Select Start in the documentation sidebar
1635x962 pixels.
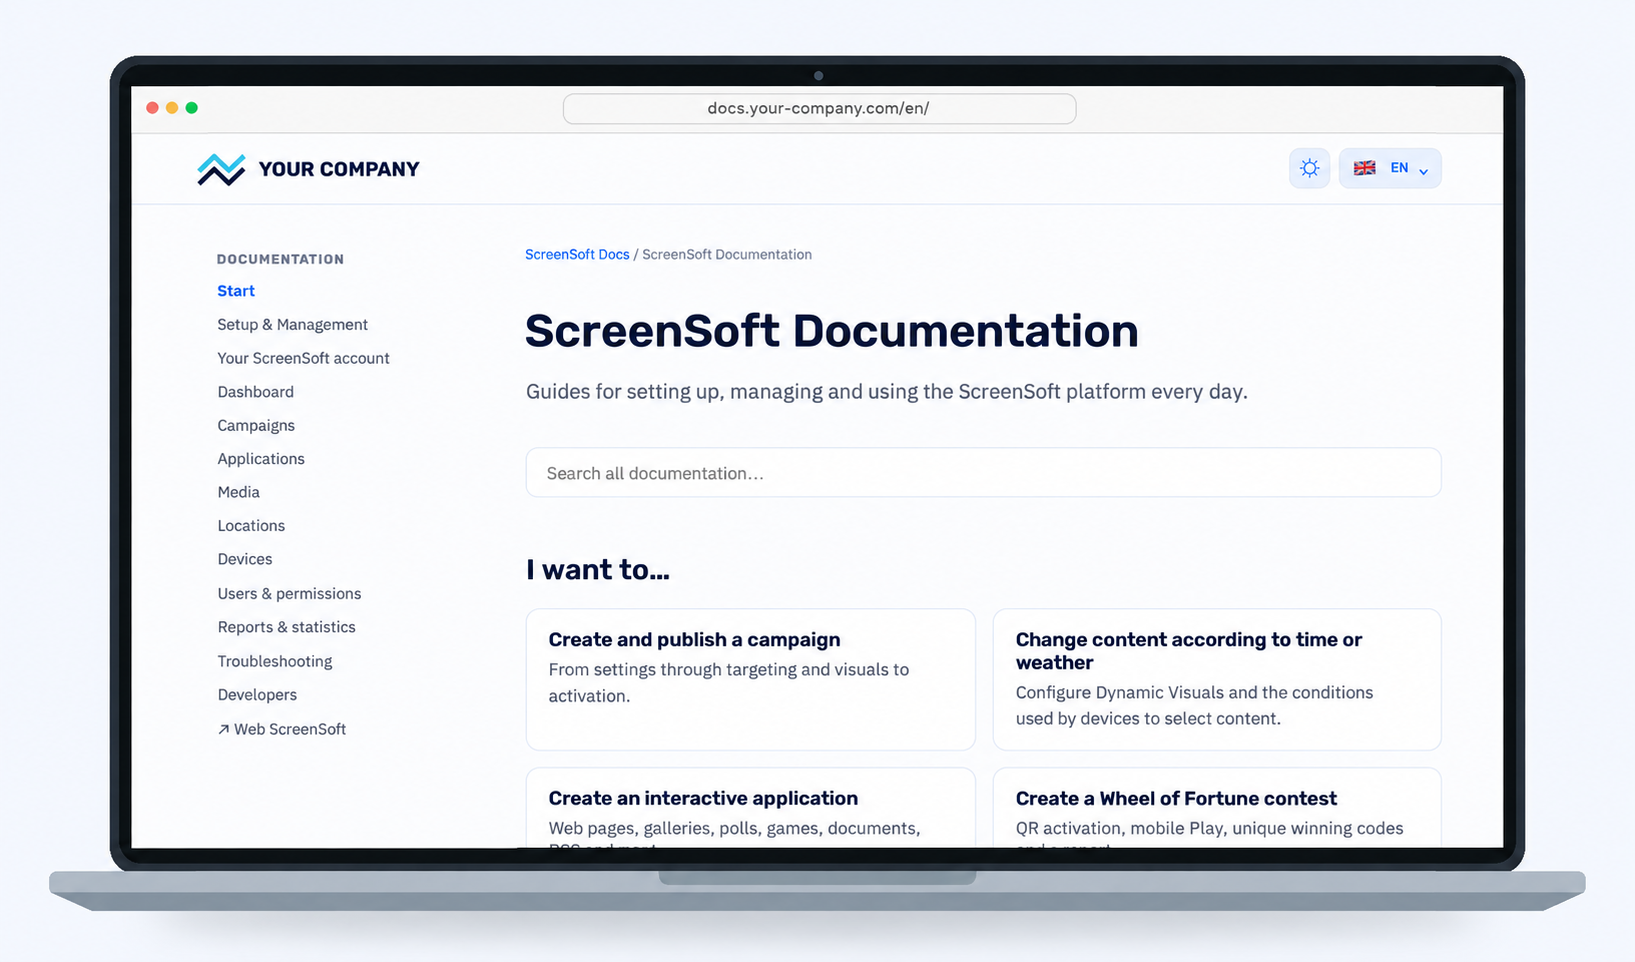point(236,291)
